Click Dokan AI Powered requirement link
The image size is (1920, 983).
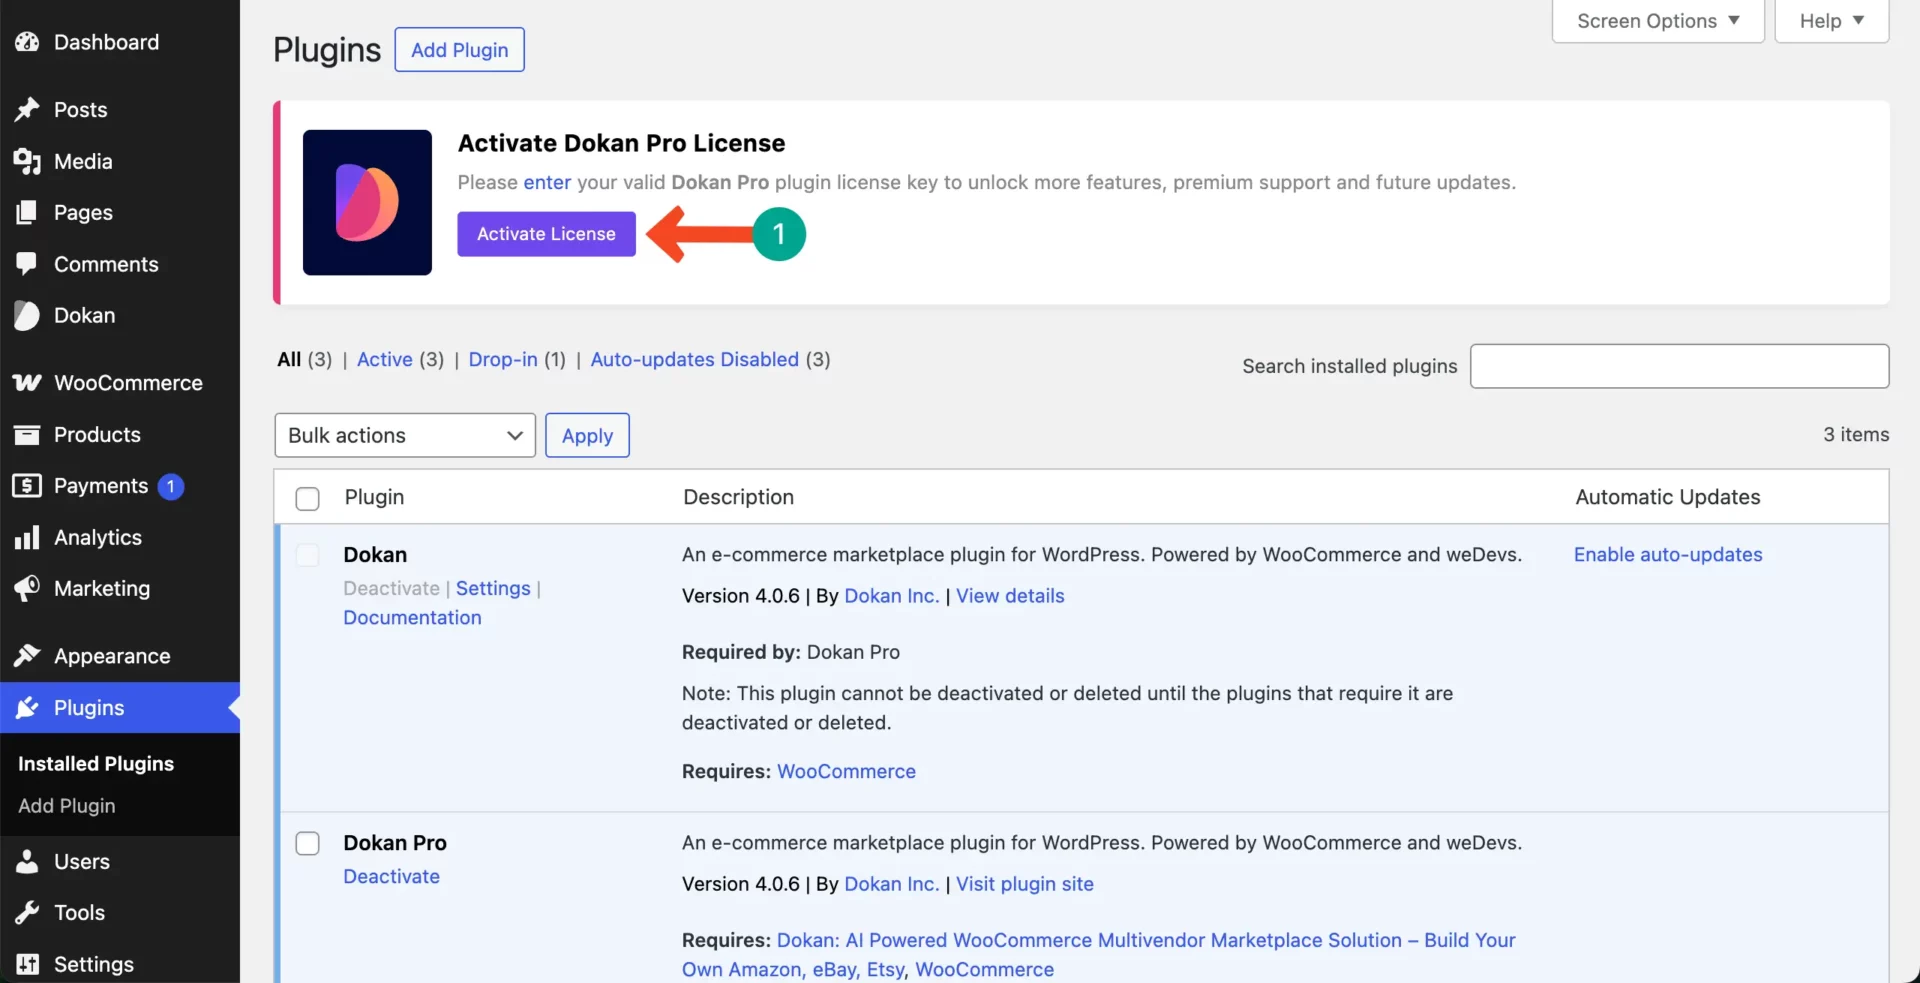pos(1099,955)
